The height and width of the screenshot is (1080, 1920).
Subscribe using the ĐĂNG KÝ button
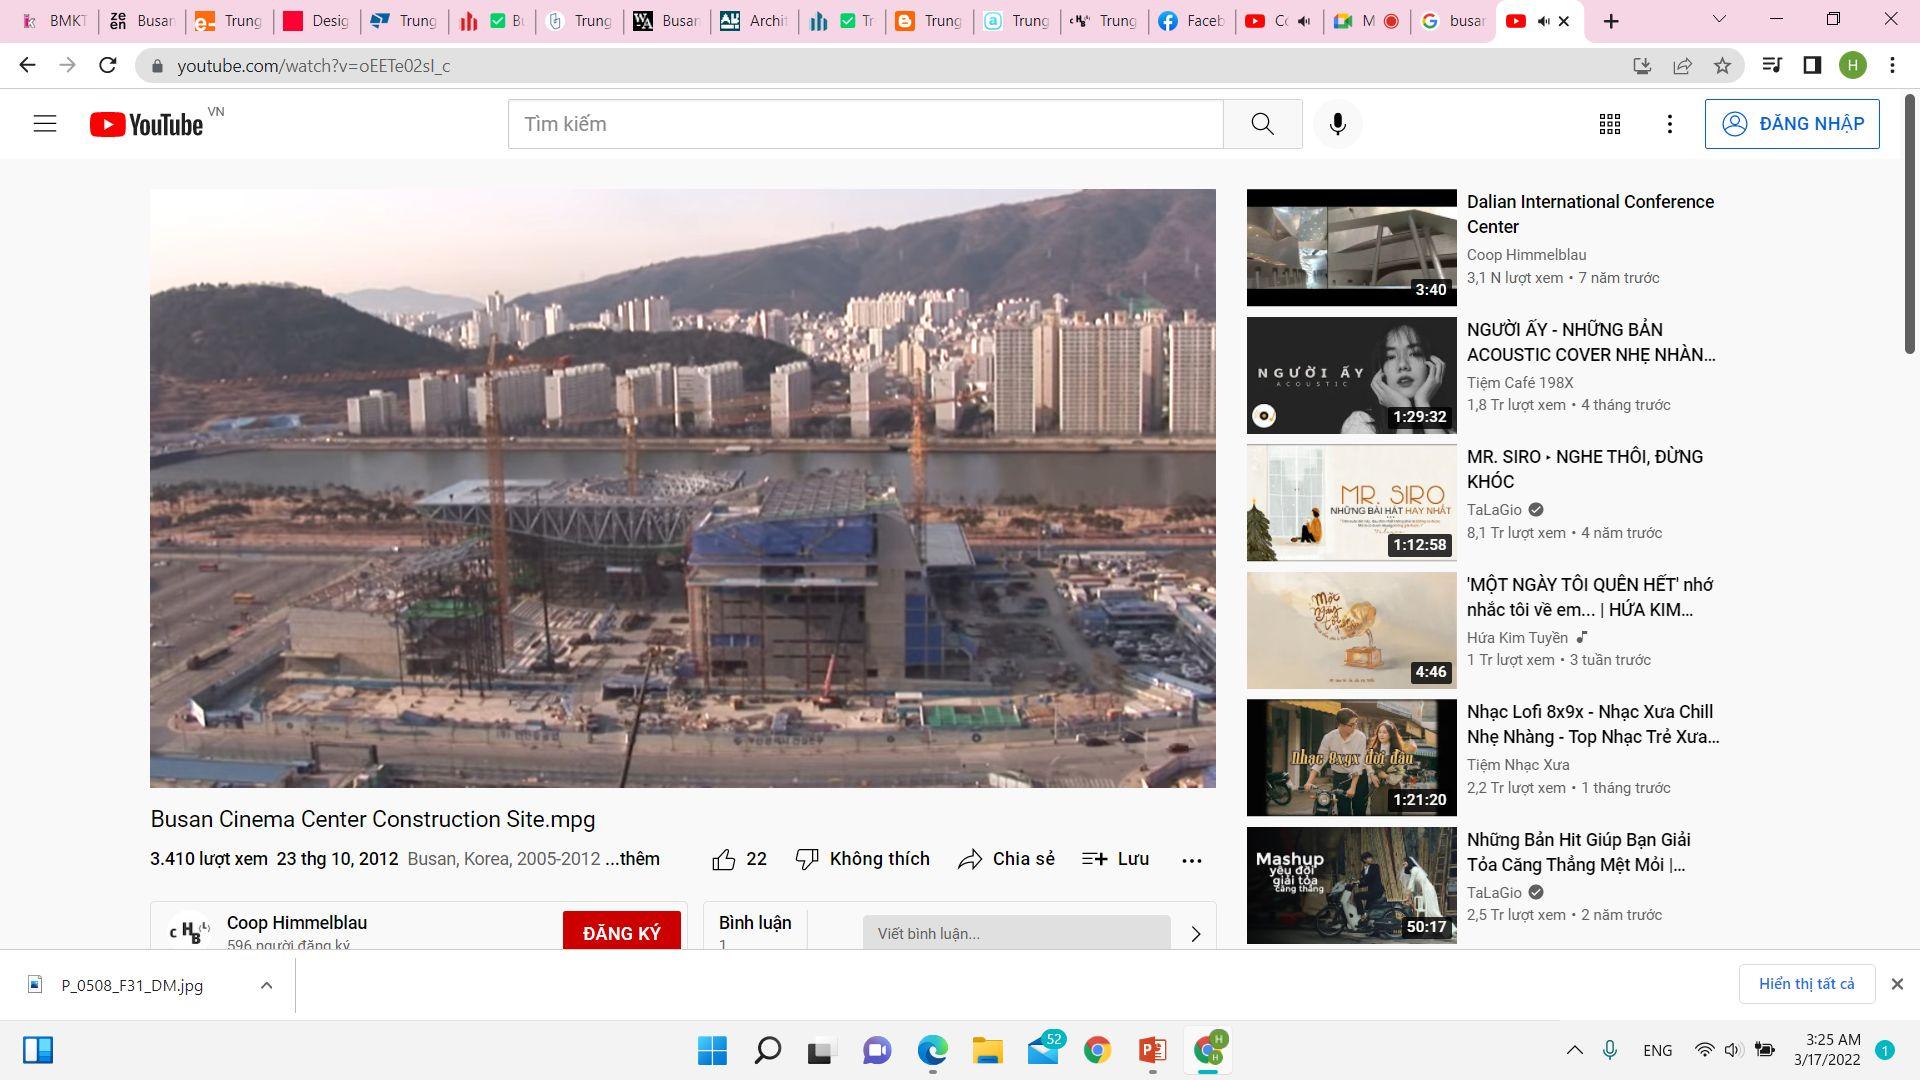621,932
